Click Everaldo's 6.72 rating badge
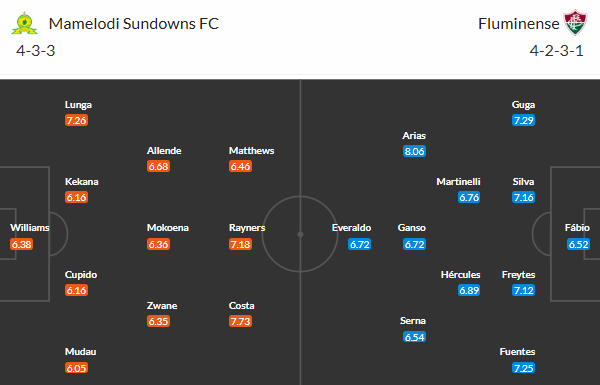600x385 pixels. (x=360, y=244)
